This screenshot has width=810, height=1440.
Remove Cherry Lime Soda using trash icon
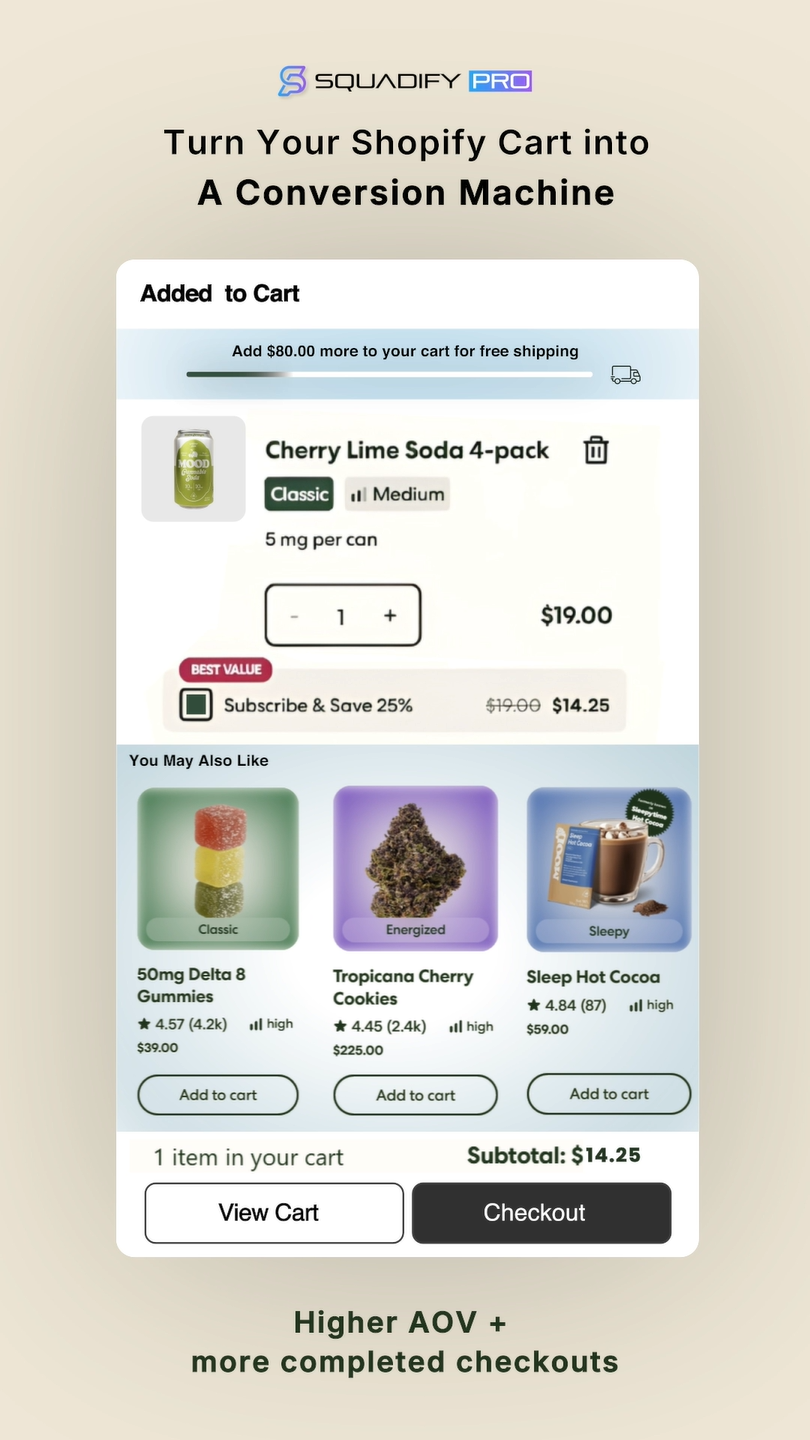pos(596,450)
